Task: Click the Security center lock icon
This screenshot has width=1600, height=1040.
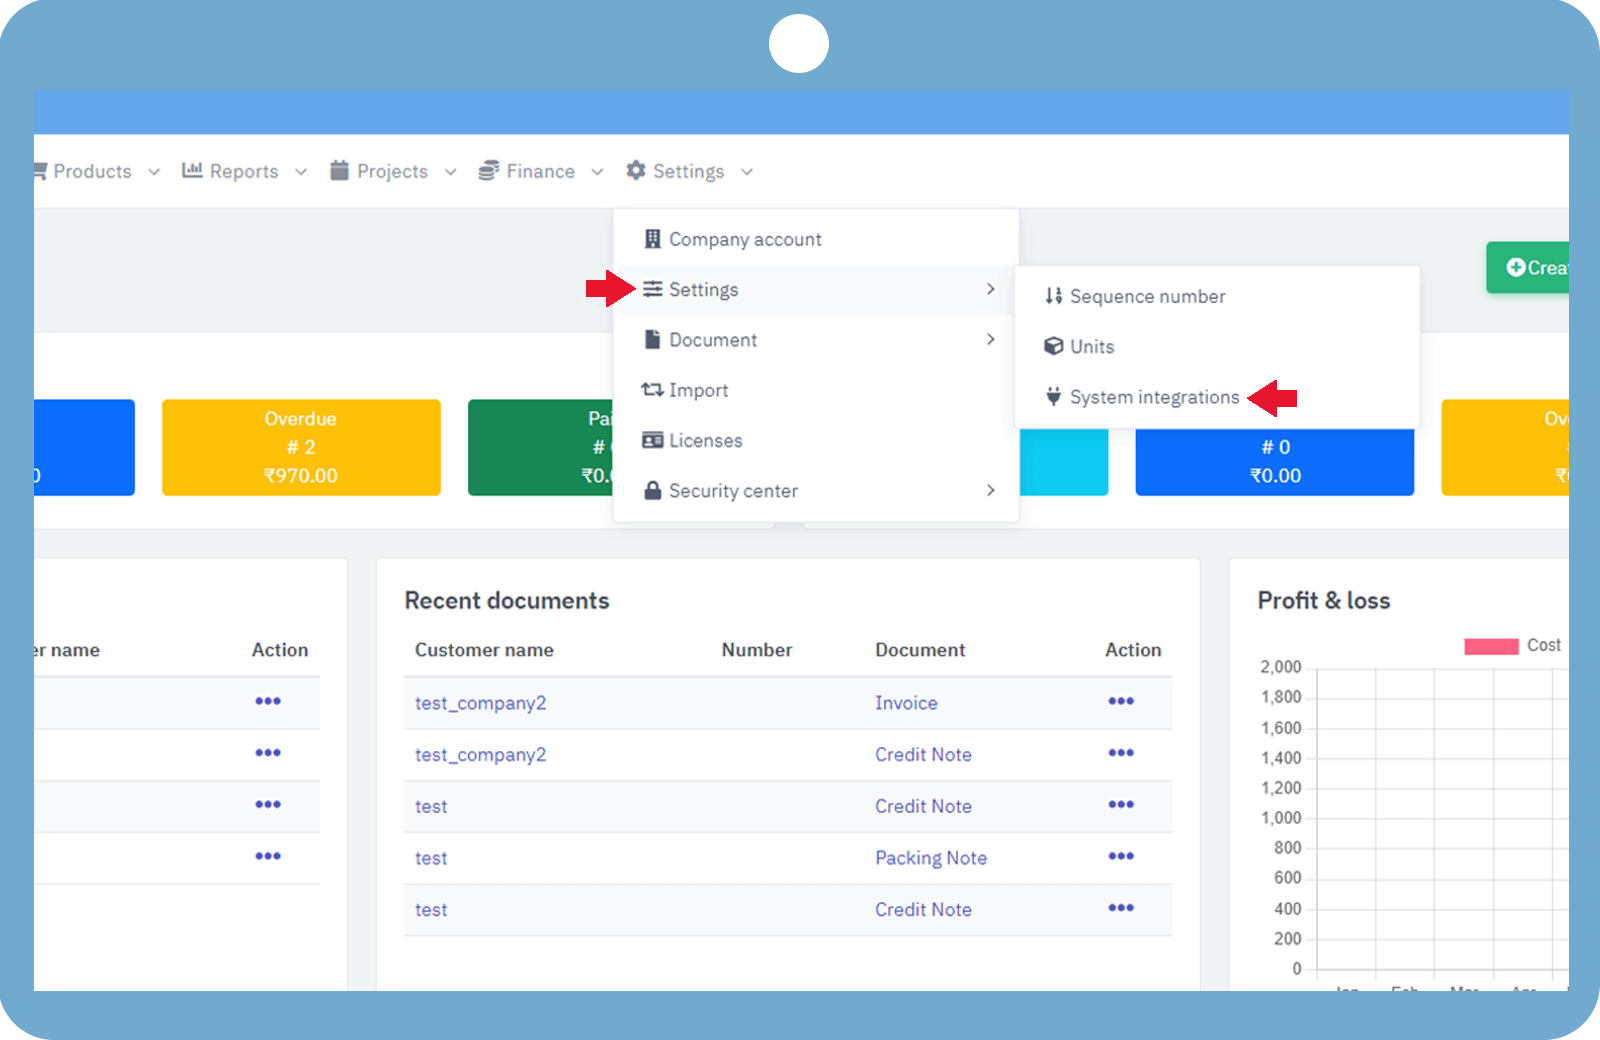Action: [652, 490]
